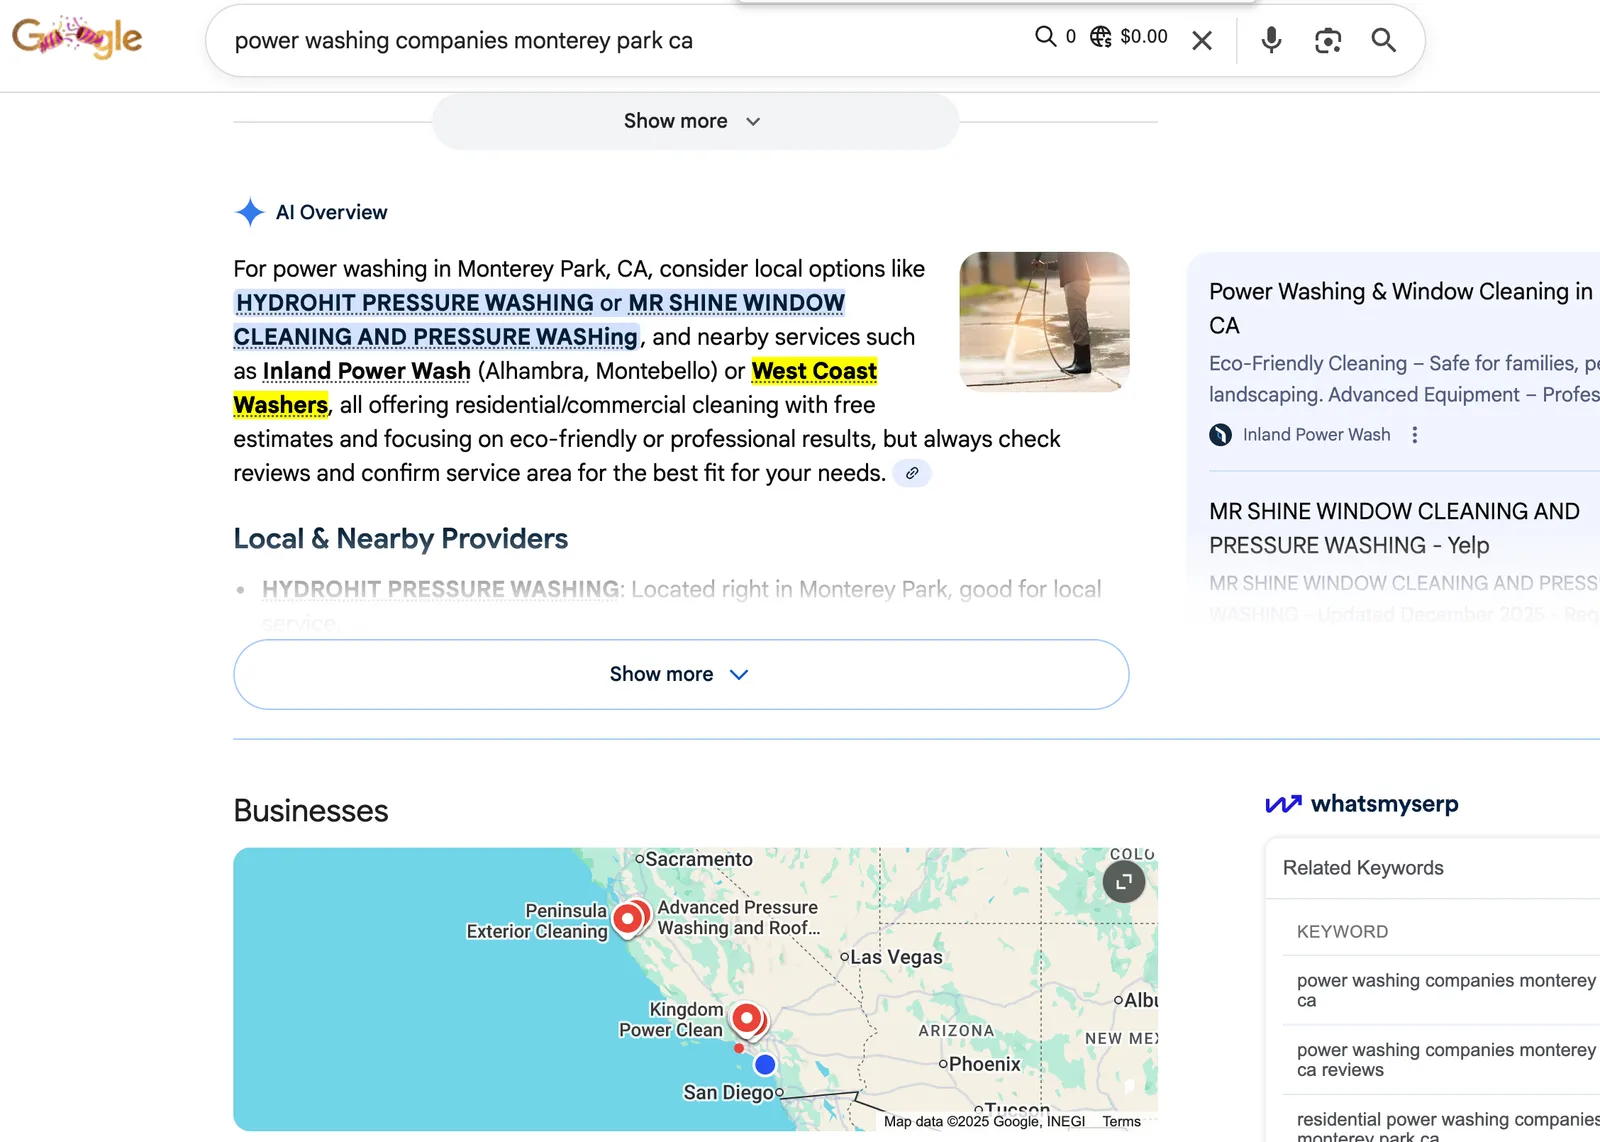Expand the top Show more section
The height and width of the screenshot is (1142, 1600).
click(694, 121)
